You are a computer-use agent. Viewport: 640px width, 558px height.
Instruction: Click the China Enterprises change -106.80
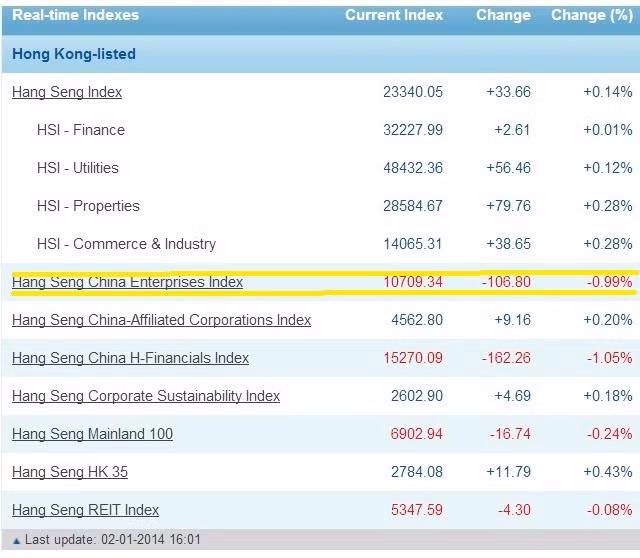(506, 282)
